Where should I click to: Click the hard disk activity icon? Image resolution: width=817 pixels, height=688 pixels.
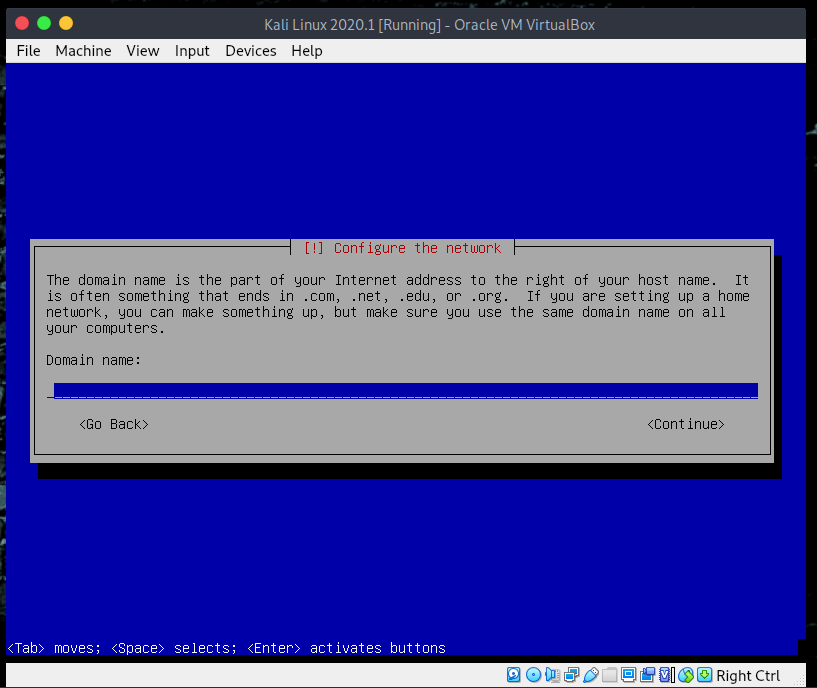(x=513, y=675)
